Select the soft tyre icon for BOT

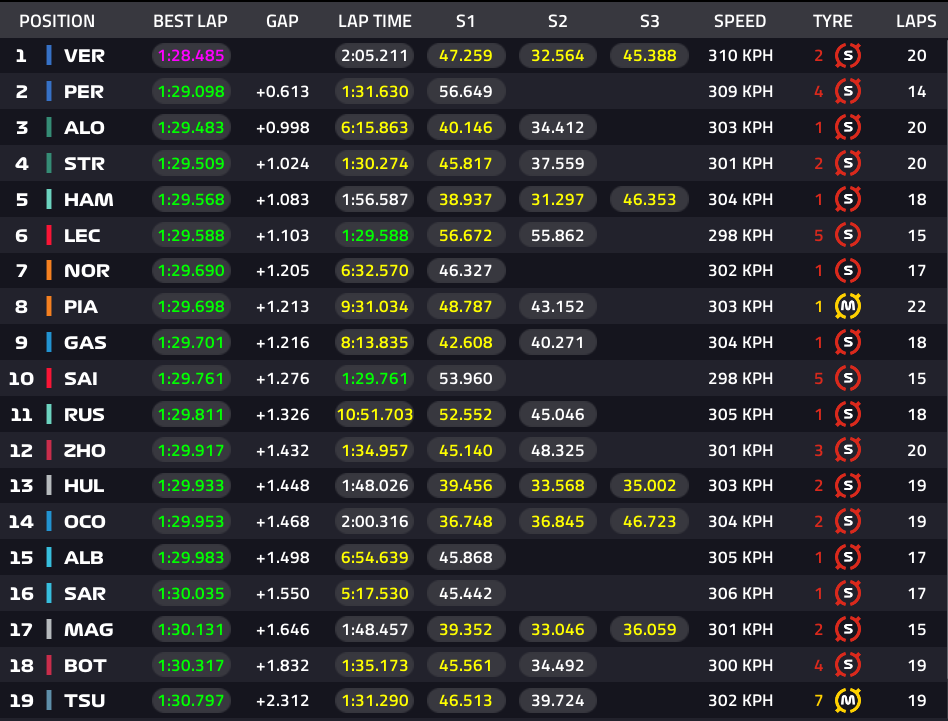(x=848, y=665)
